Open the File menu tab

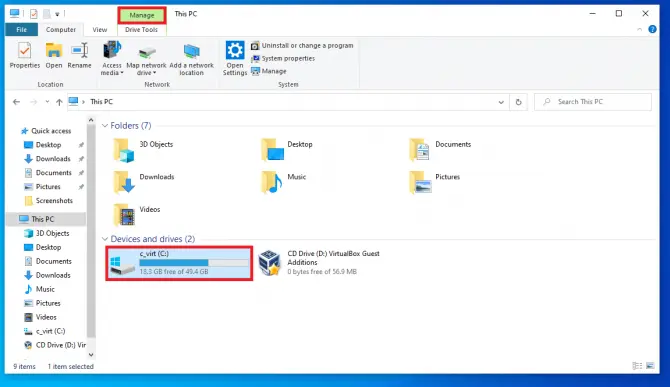[x=21, y=29]
